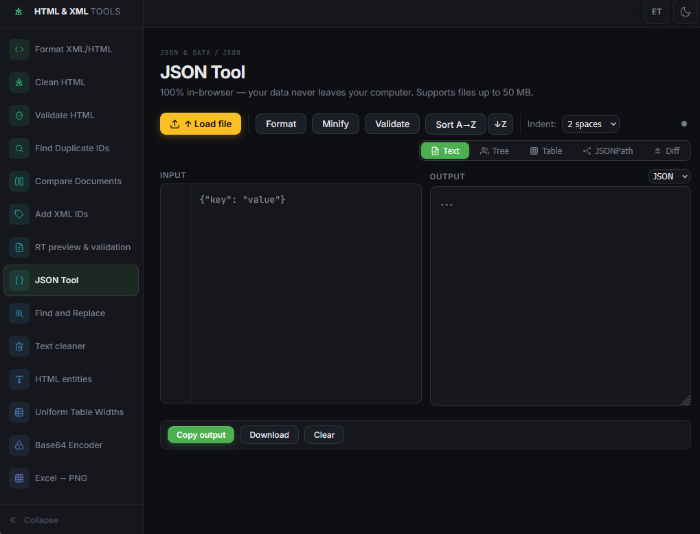The image size is (700, 534).
Task: Open Excel — PNG tool
Action: (71, 478)
